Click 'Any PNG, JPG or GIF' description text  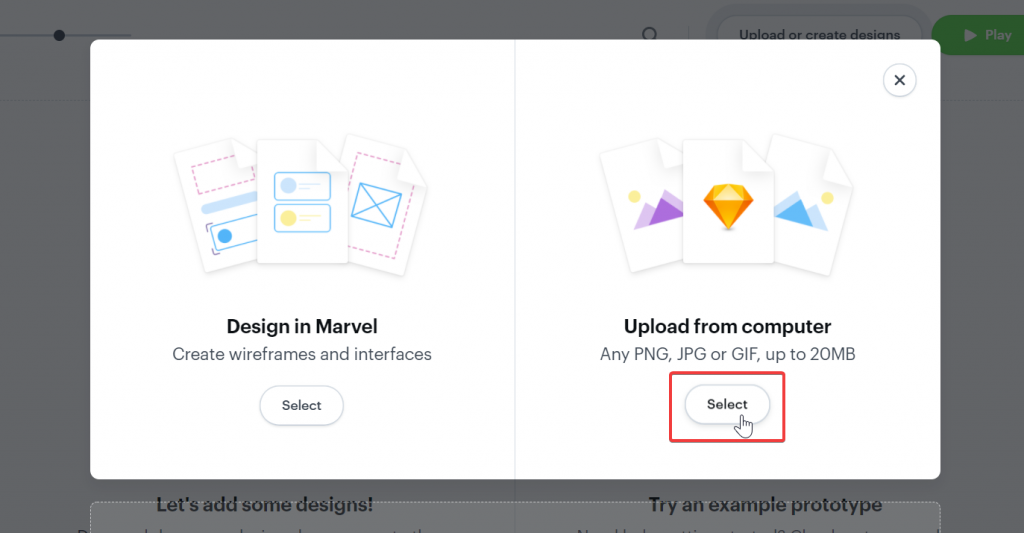727,354
